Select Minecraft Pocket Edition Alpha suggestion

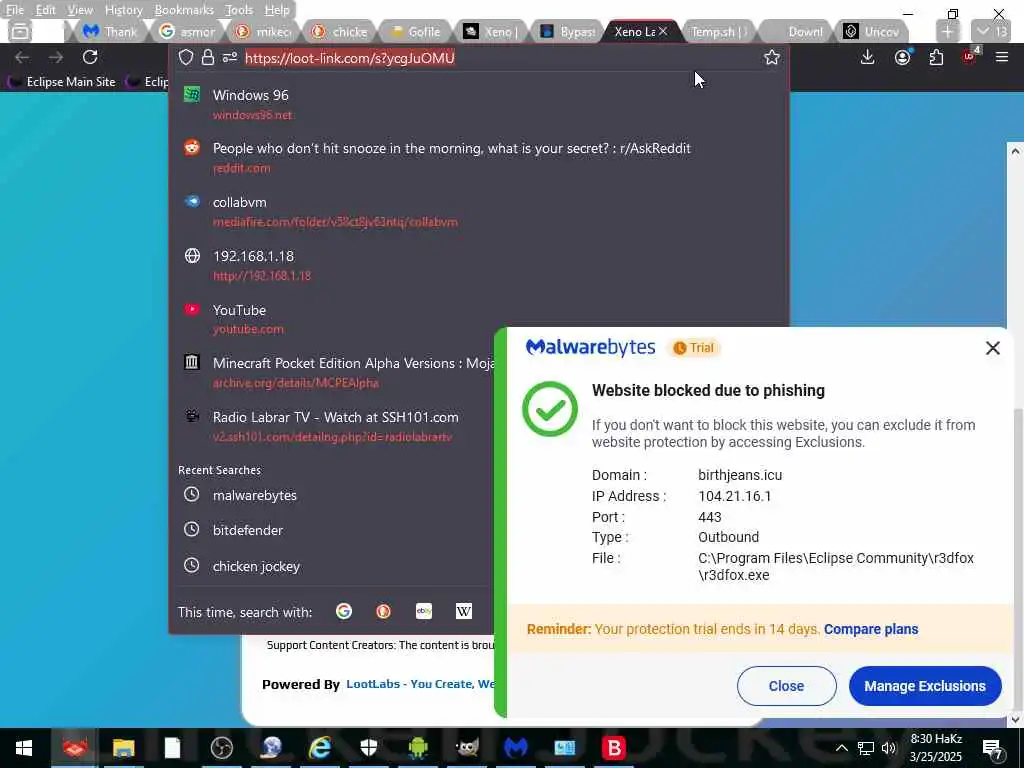click(x=333, y=372)
